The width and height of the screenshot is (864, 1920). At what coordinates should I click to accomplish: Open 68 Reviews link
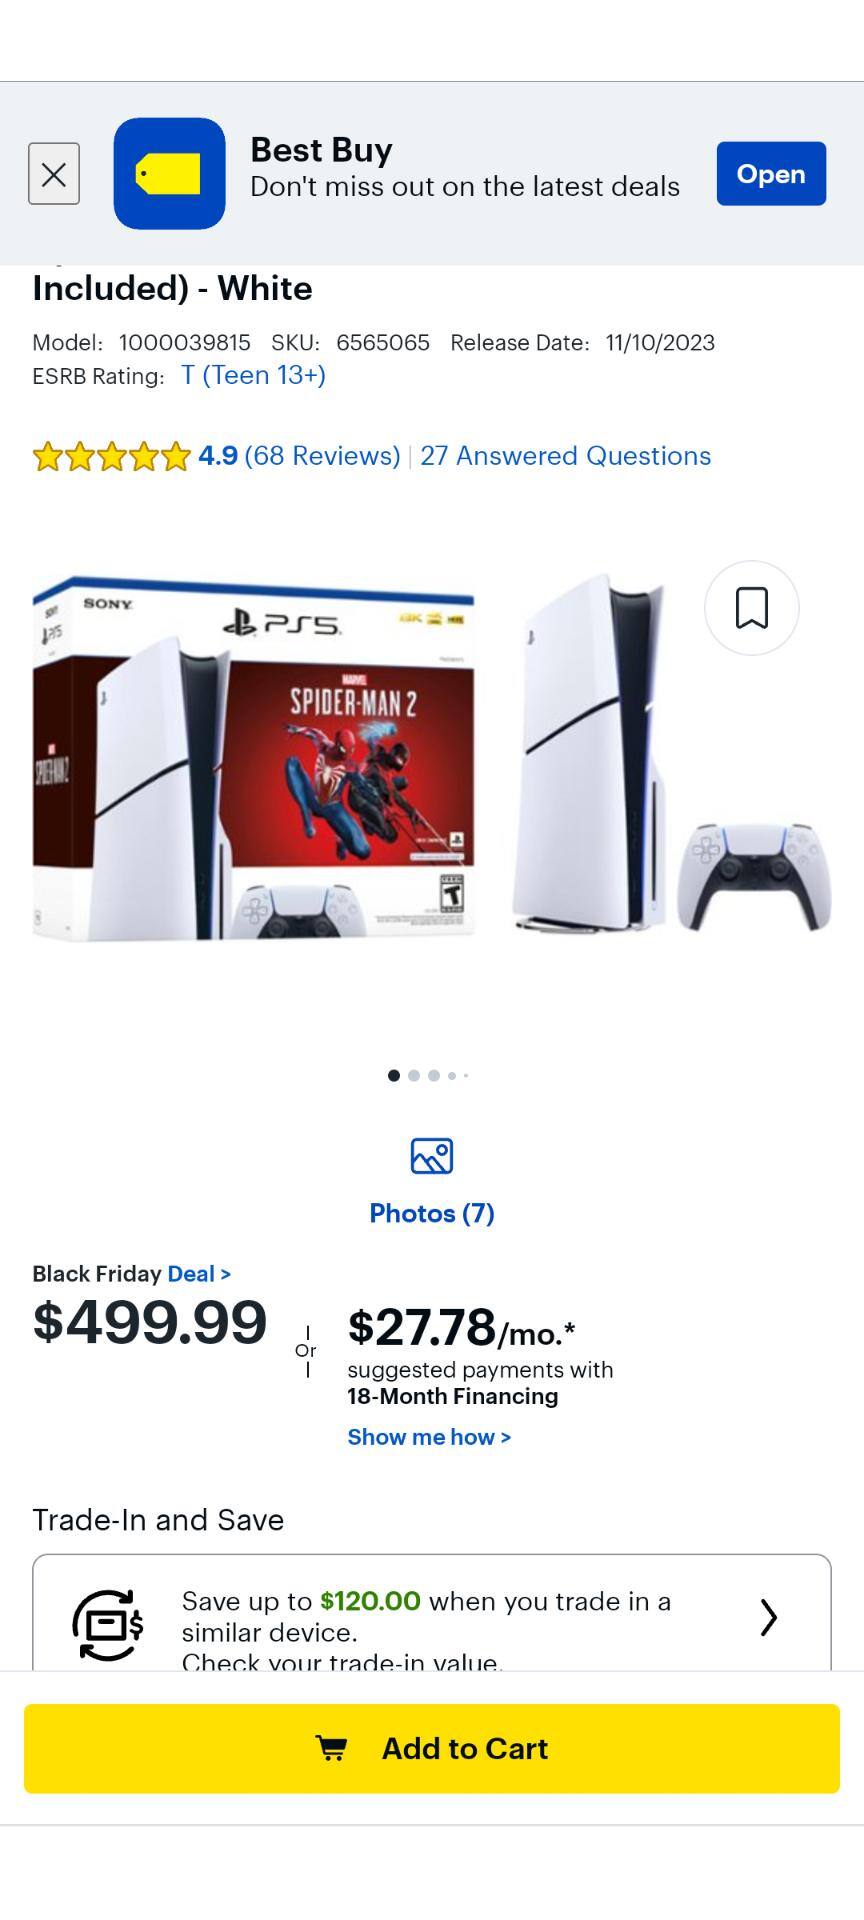[322, 456]
